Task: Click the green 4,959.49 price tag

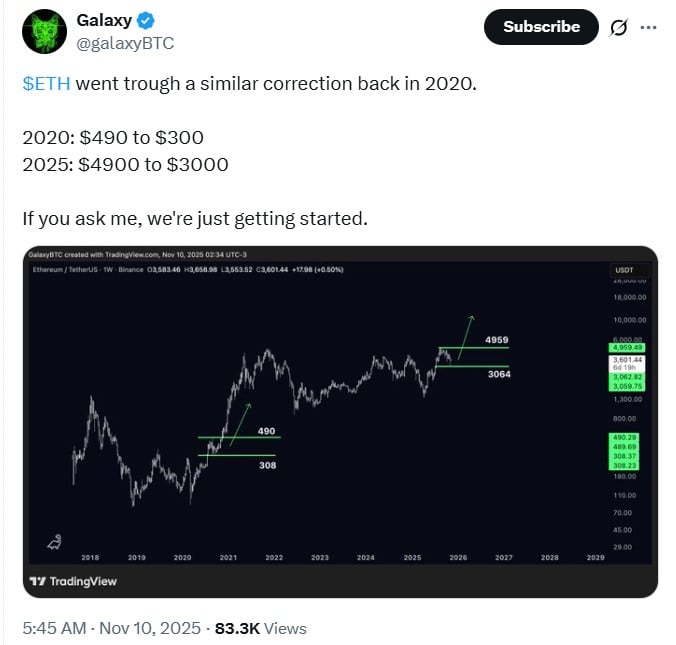Action: (x=629, y=347)
